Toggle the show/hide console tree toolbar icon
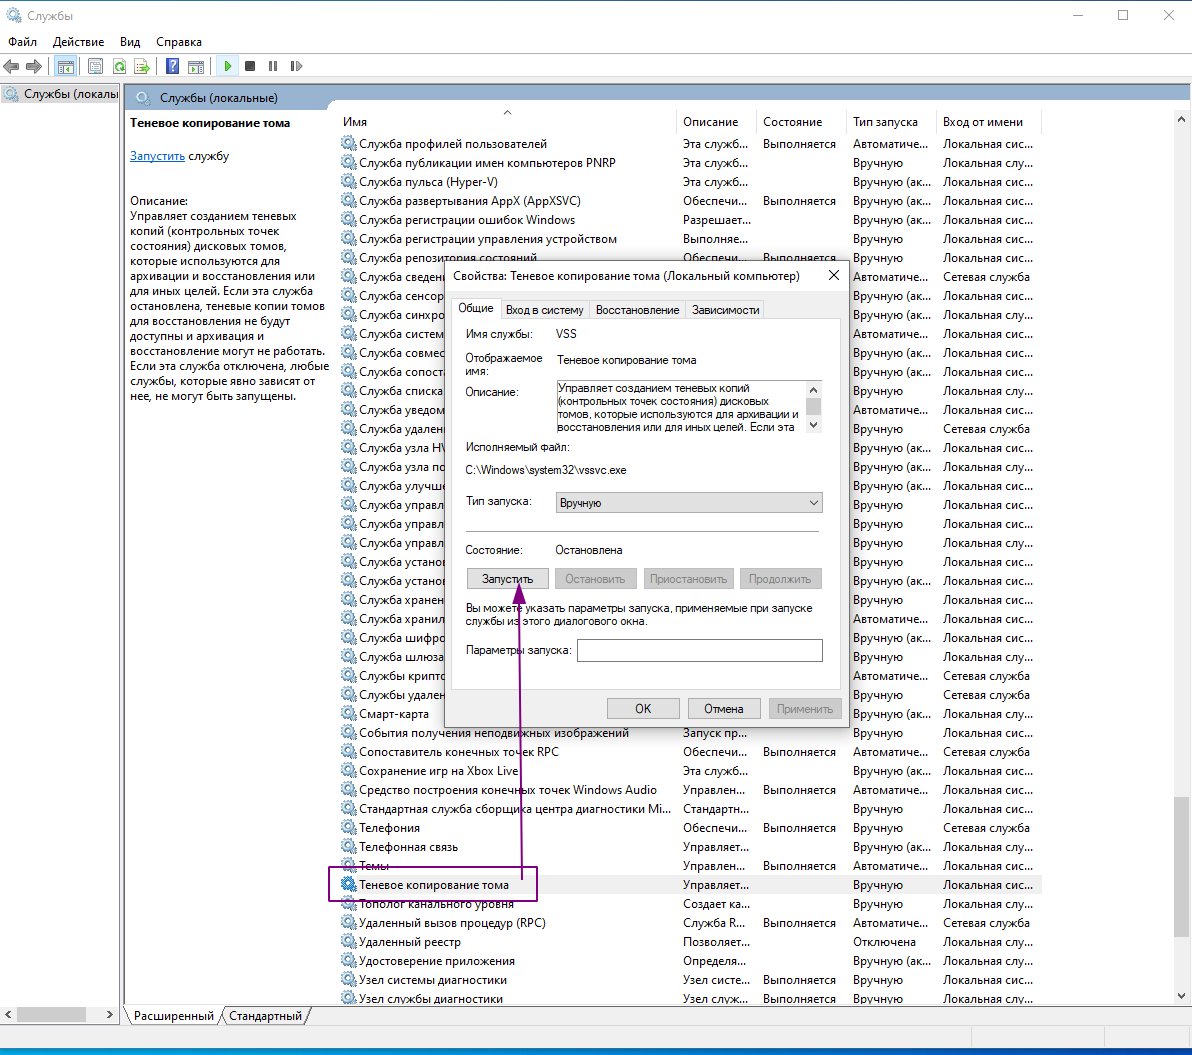Screen dimensions: 1192x1055 (x=65, y=67)
